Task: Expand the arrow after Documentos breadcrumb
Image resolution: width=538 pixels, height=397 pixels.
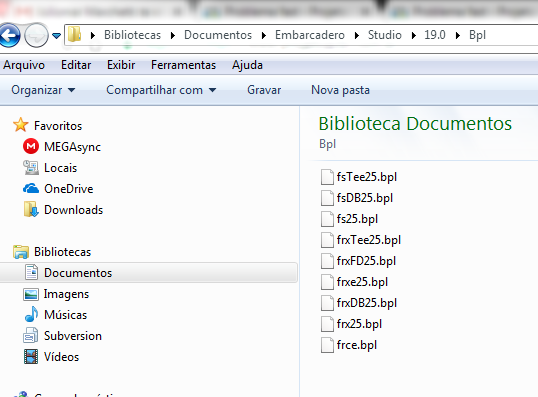Action: (264, 35)
